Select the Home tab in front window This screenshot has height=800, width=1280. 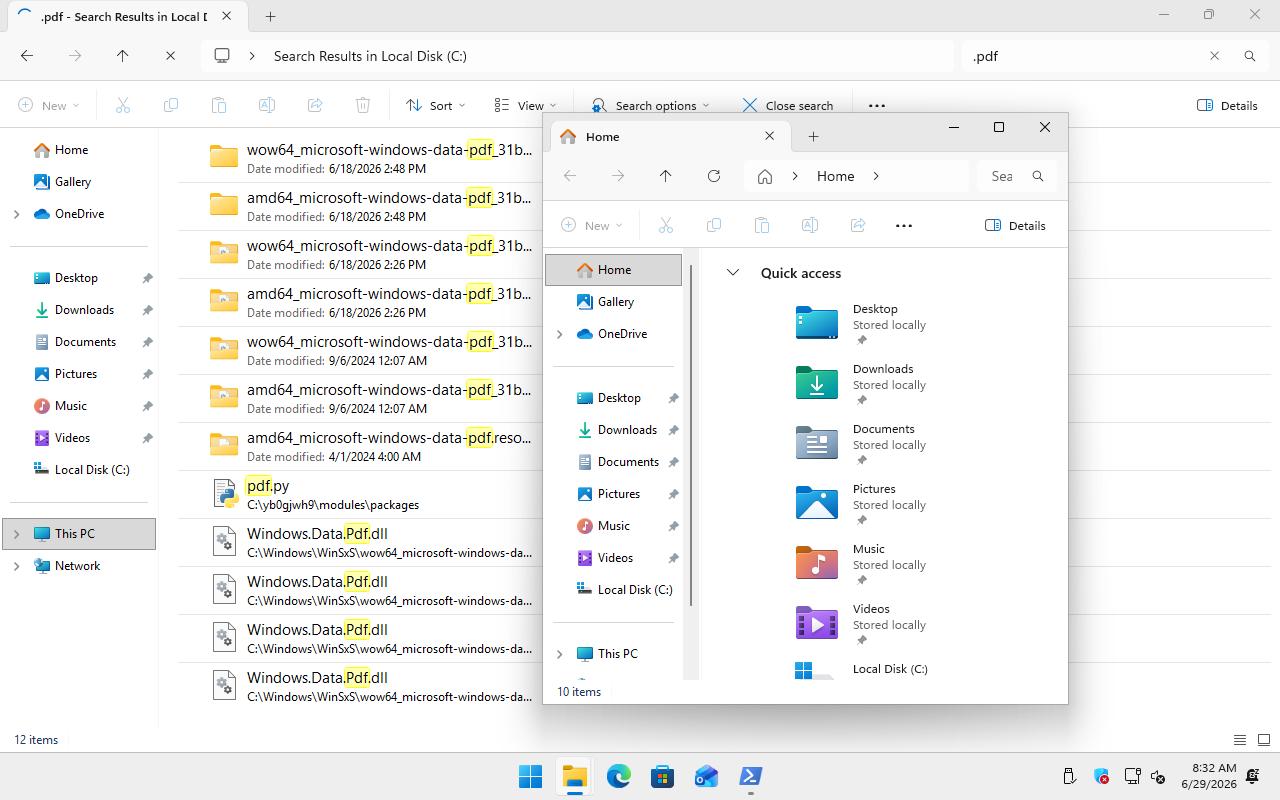pos(669,136)
